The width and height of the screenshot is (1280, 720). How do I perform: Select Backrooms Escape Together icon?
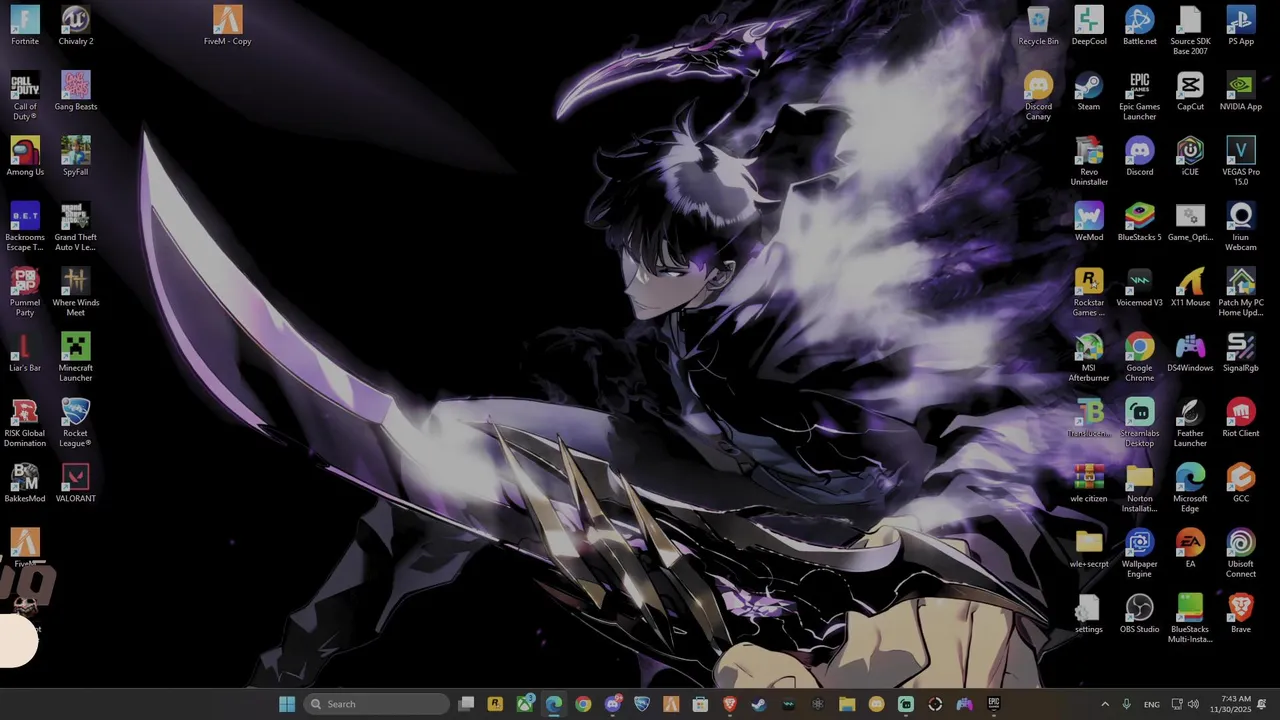pos(25,227)
